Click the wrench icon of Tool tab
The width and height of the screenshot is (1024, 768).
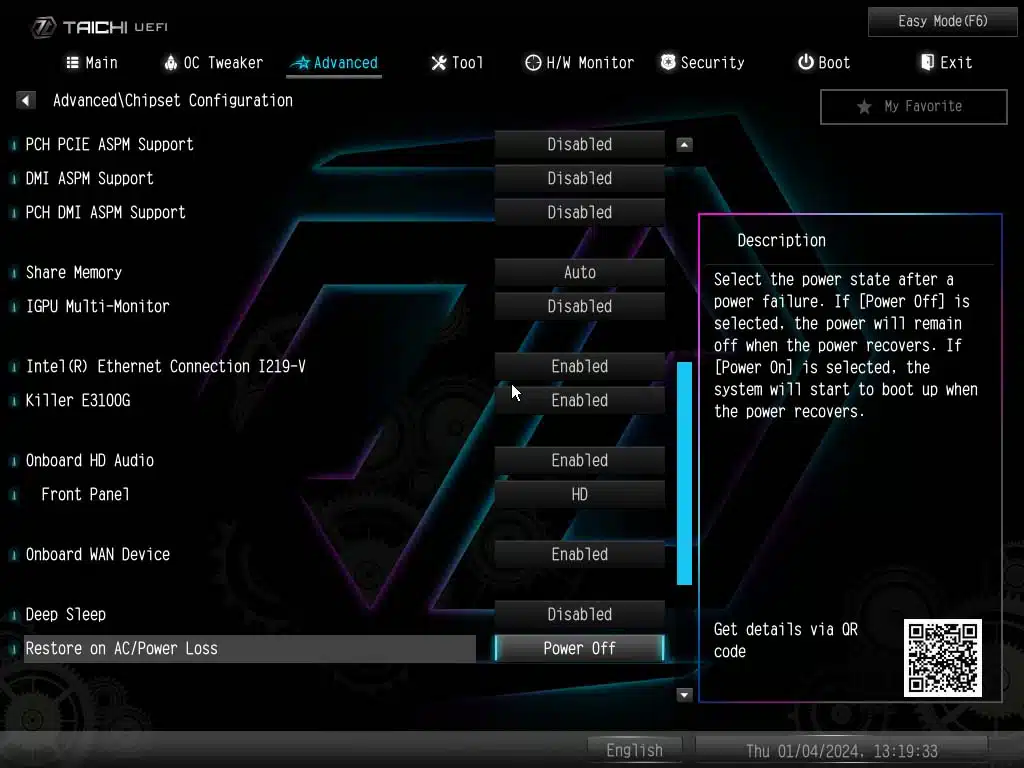click(438, 63)
